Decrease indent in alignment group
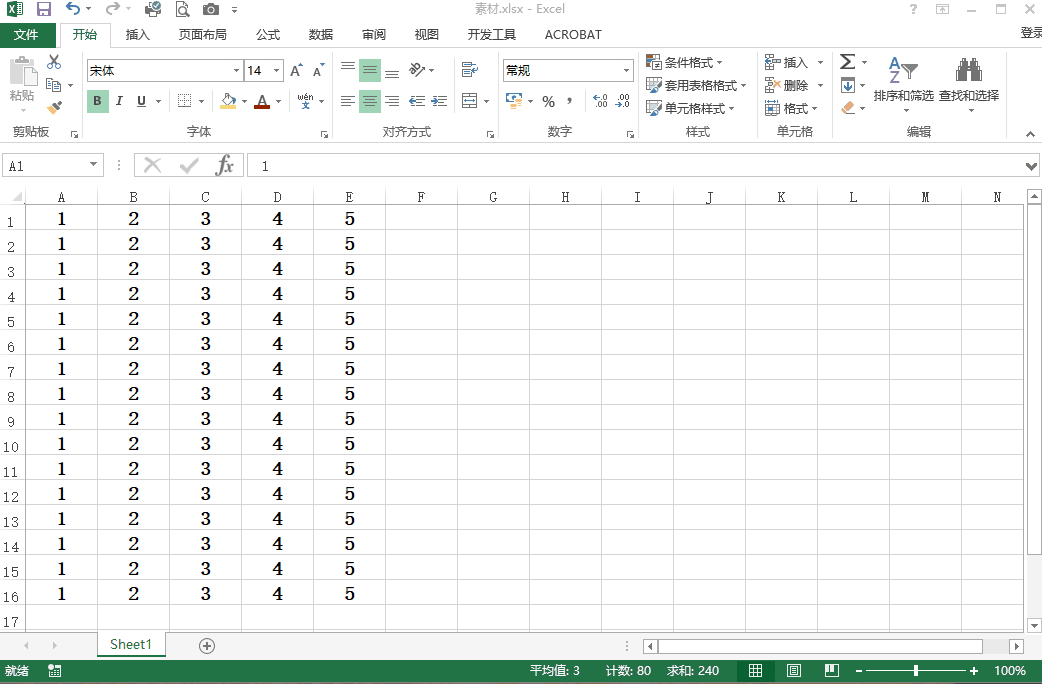 coord(417,101)
